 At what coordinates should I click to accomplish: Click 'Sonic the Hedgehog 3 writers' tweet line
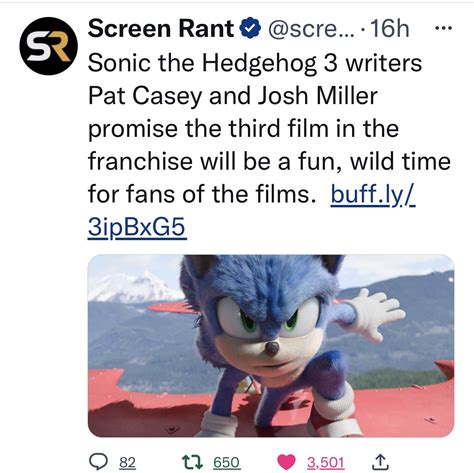click(x=255, y=63)
